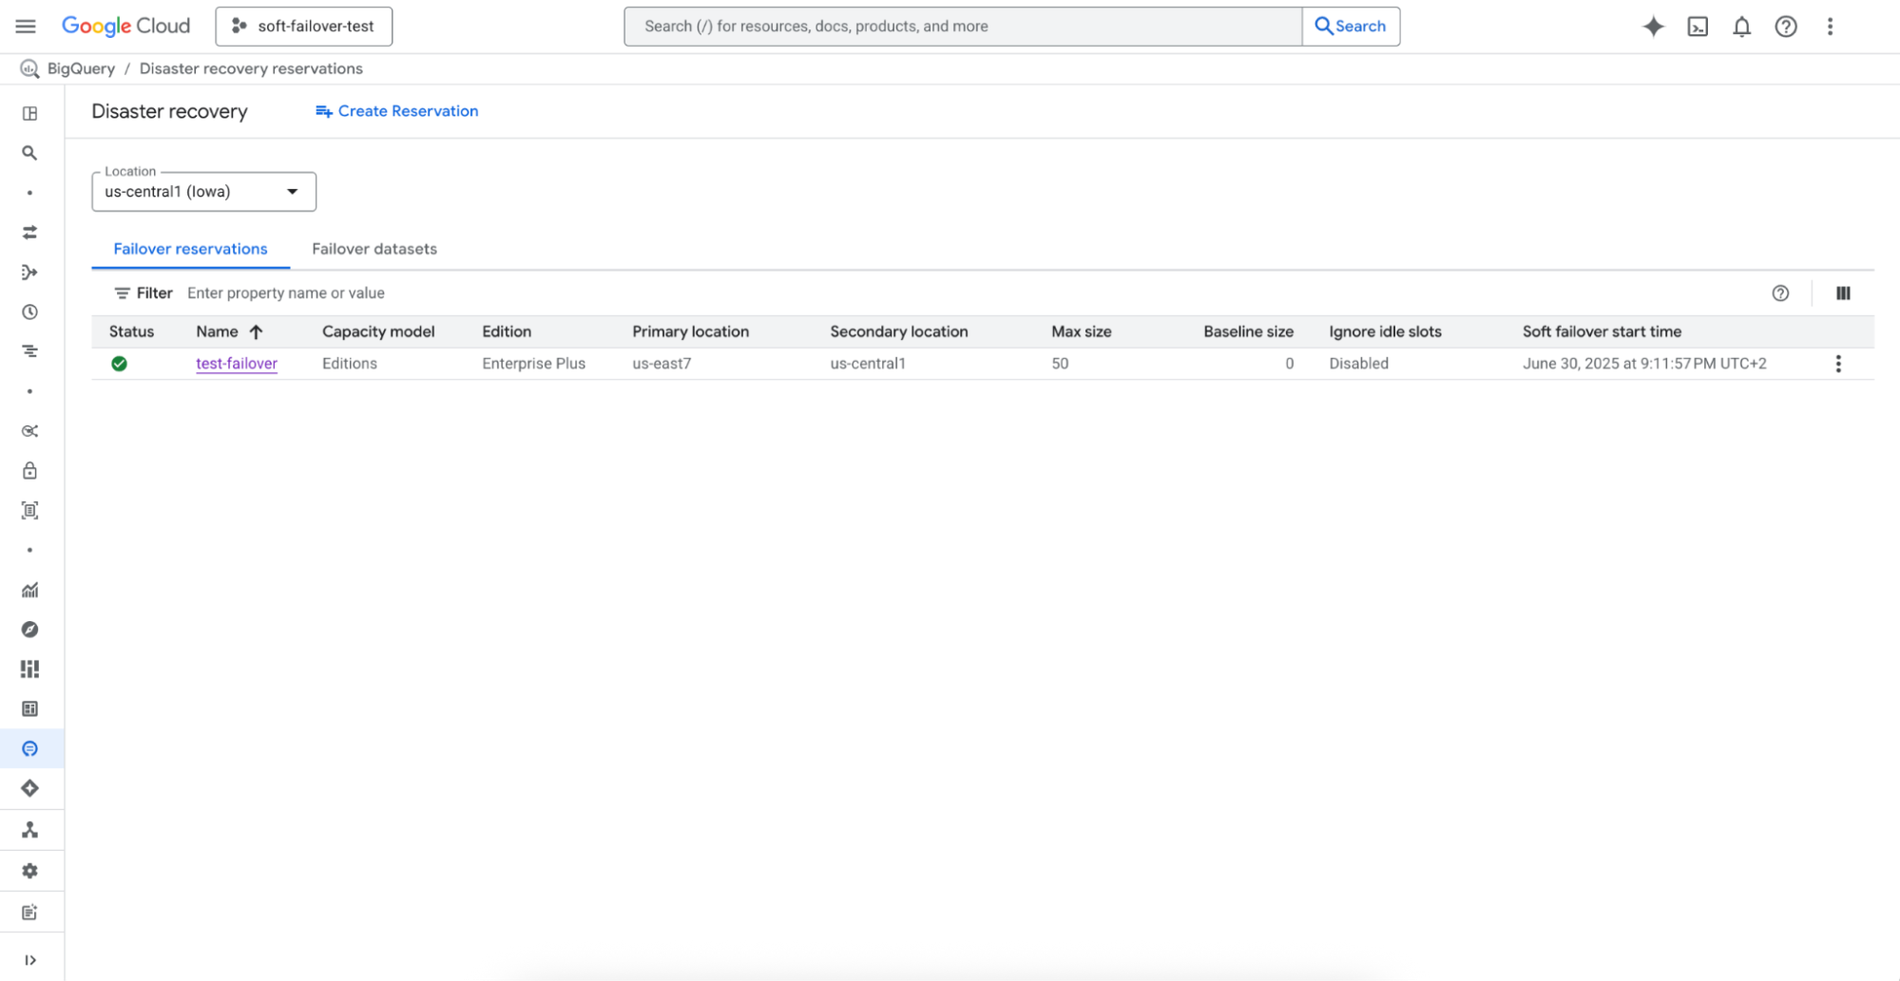Select highlighted Disaster recovery sidebar icon
This screenshot has width=1900, height=981.
tap(30, 749)
